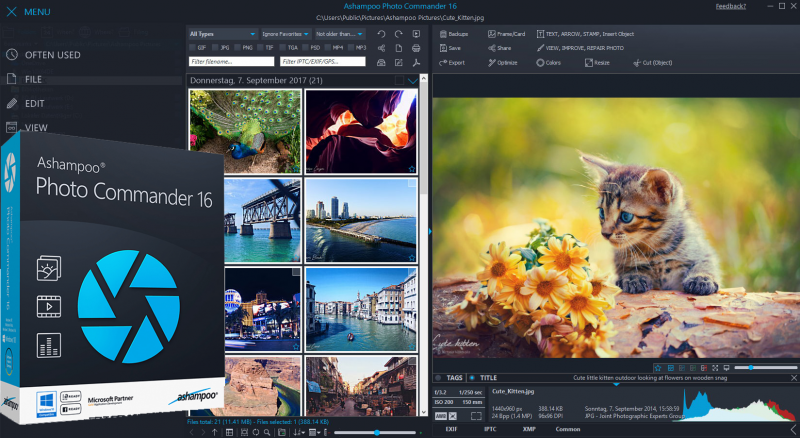Open Resize tool
Viewport: 800px width, 438px height.
[x=597, y=63]
